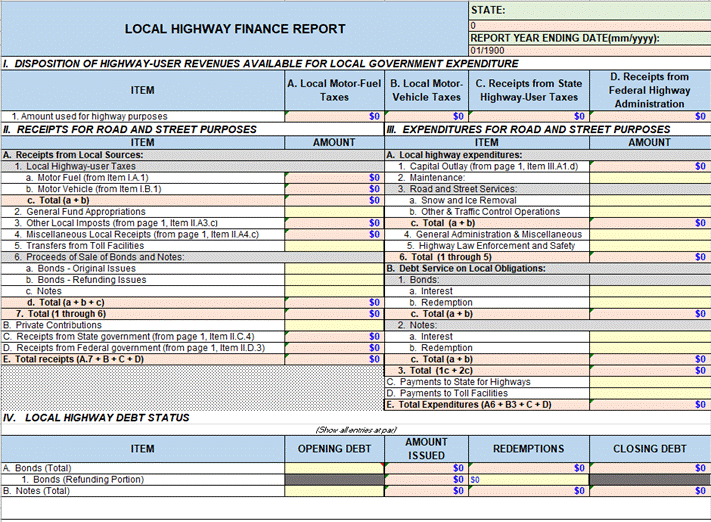Select the 'LOCAL HIGHWAY FINANCE REPORT' title cell
Screen dimensions: 711x522
coord(235,29)
